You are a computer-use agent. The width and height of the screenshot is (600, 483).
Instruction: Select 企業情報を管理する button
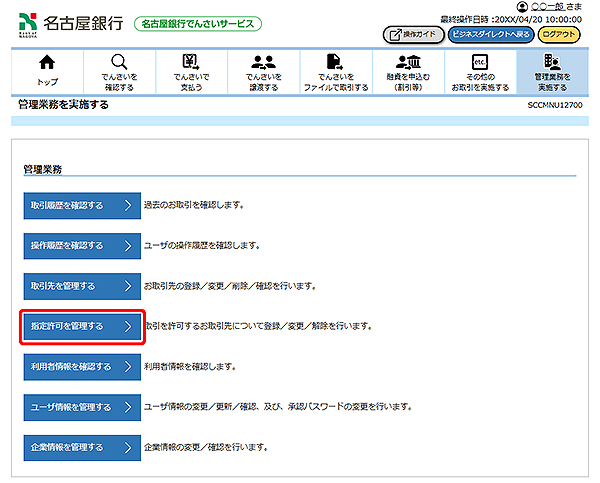(82, 447)
